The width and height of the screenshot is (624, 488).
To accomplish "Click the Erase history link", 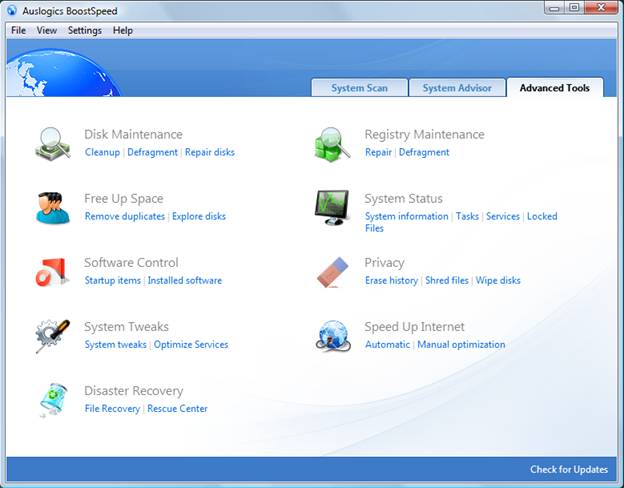I will pos(392,280).
